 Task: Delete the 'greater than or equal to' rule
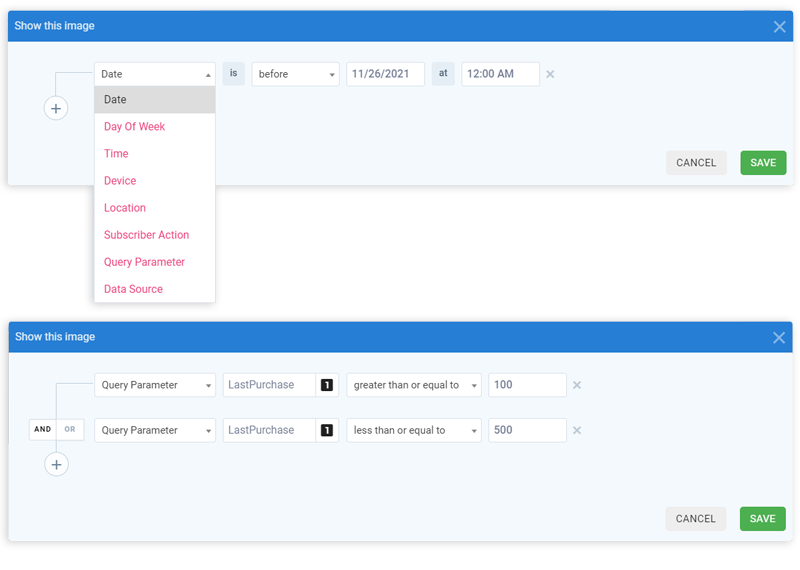pos(577,385)
